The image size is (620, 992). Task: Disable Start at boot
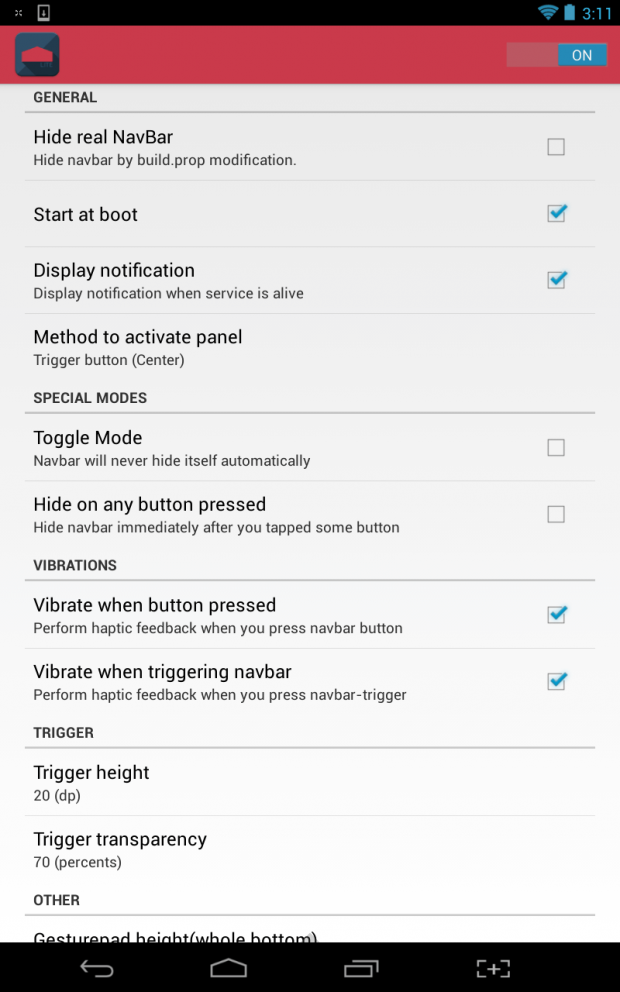(556, 213)
